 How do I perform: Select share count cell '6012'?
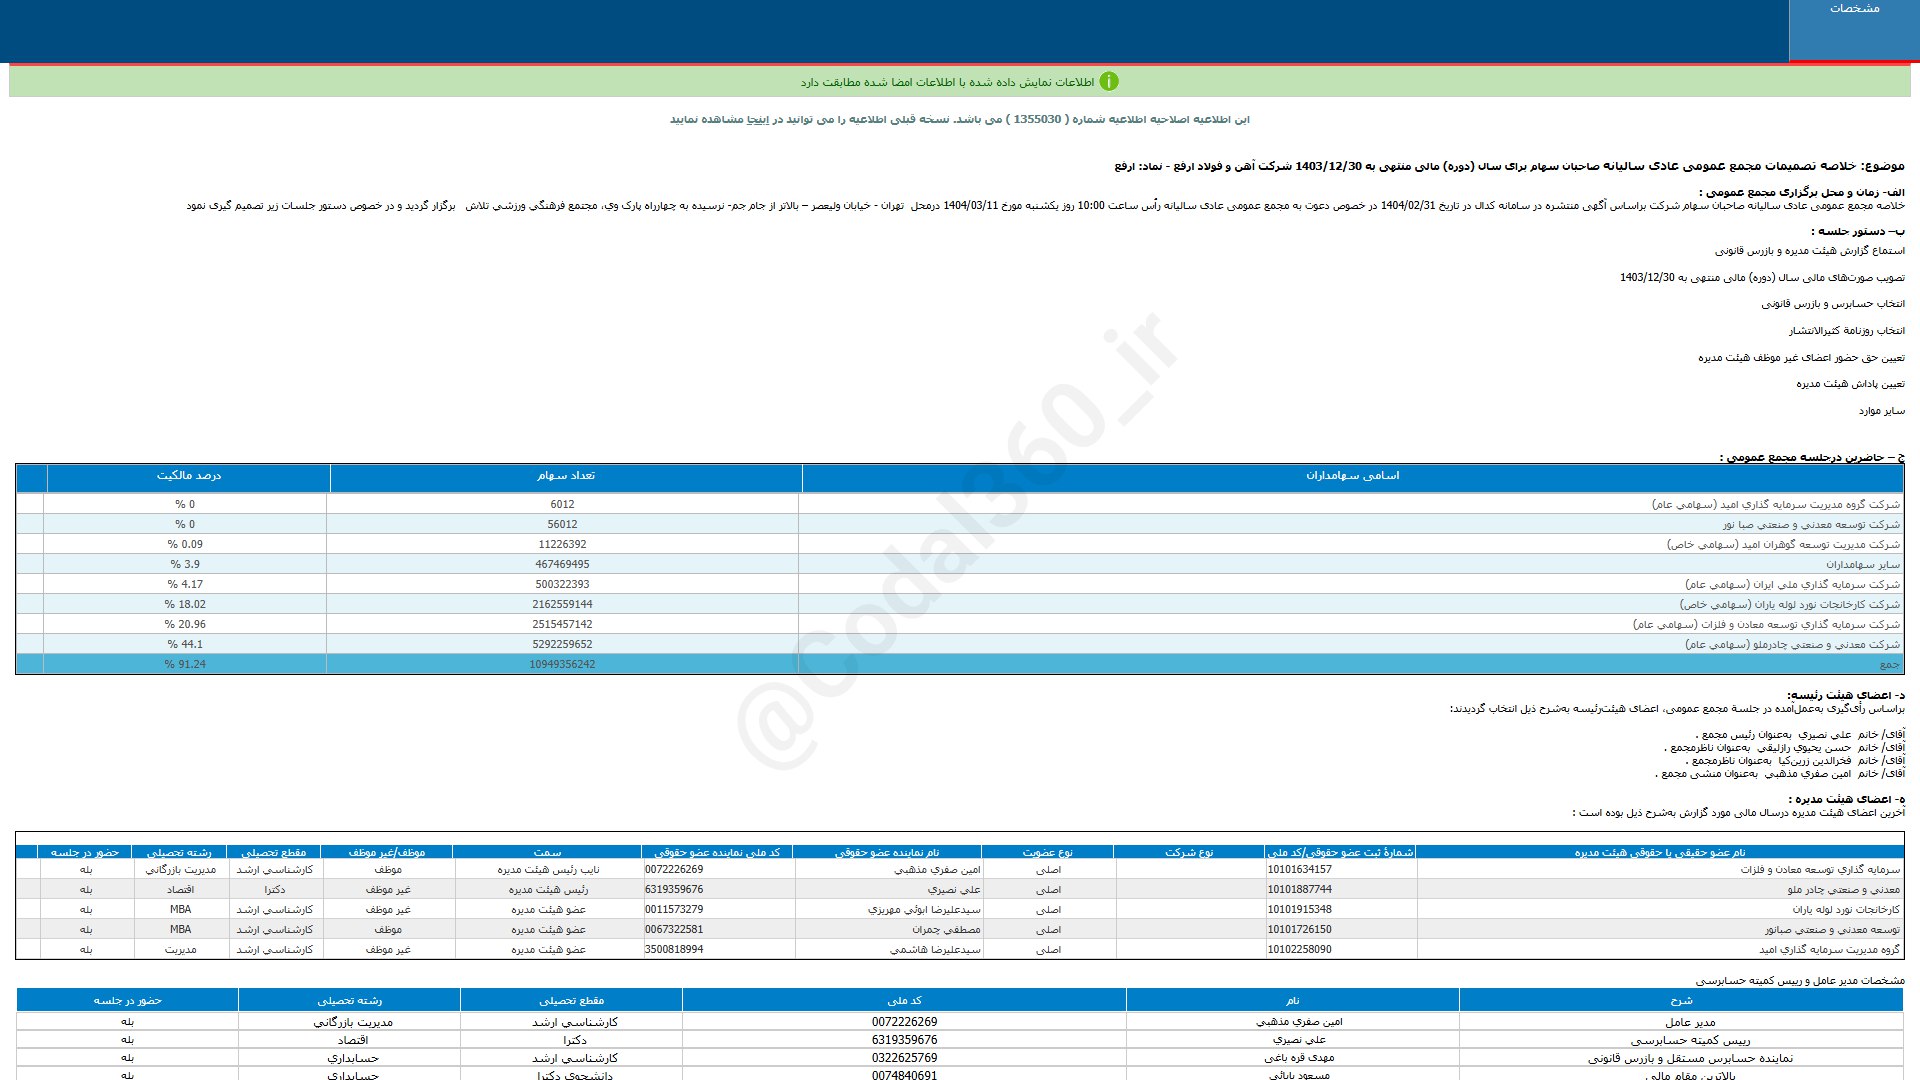coord(562,505)
